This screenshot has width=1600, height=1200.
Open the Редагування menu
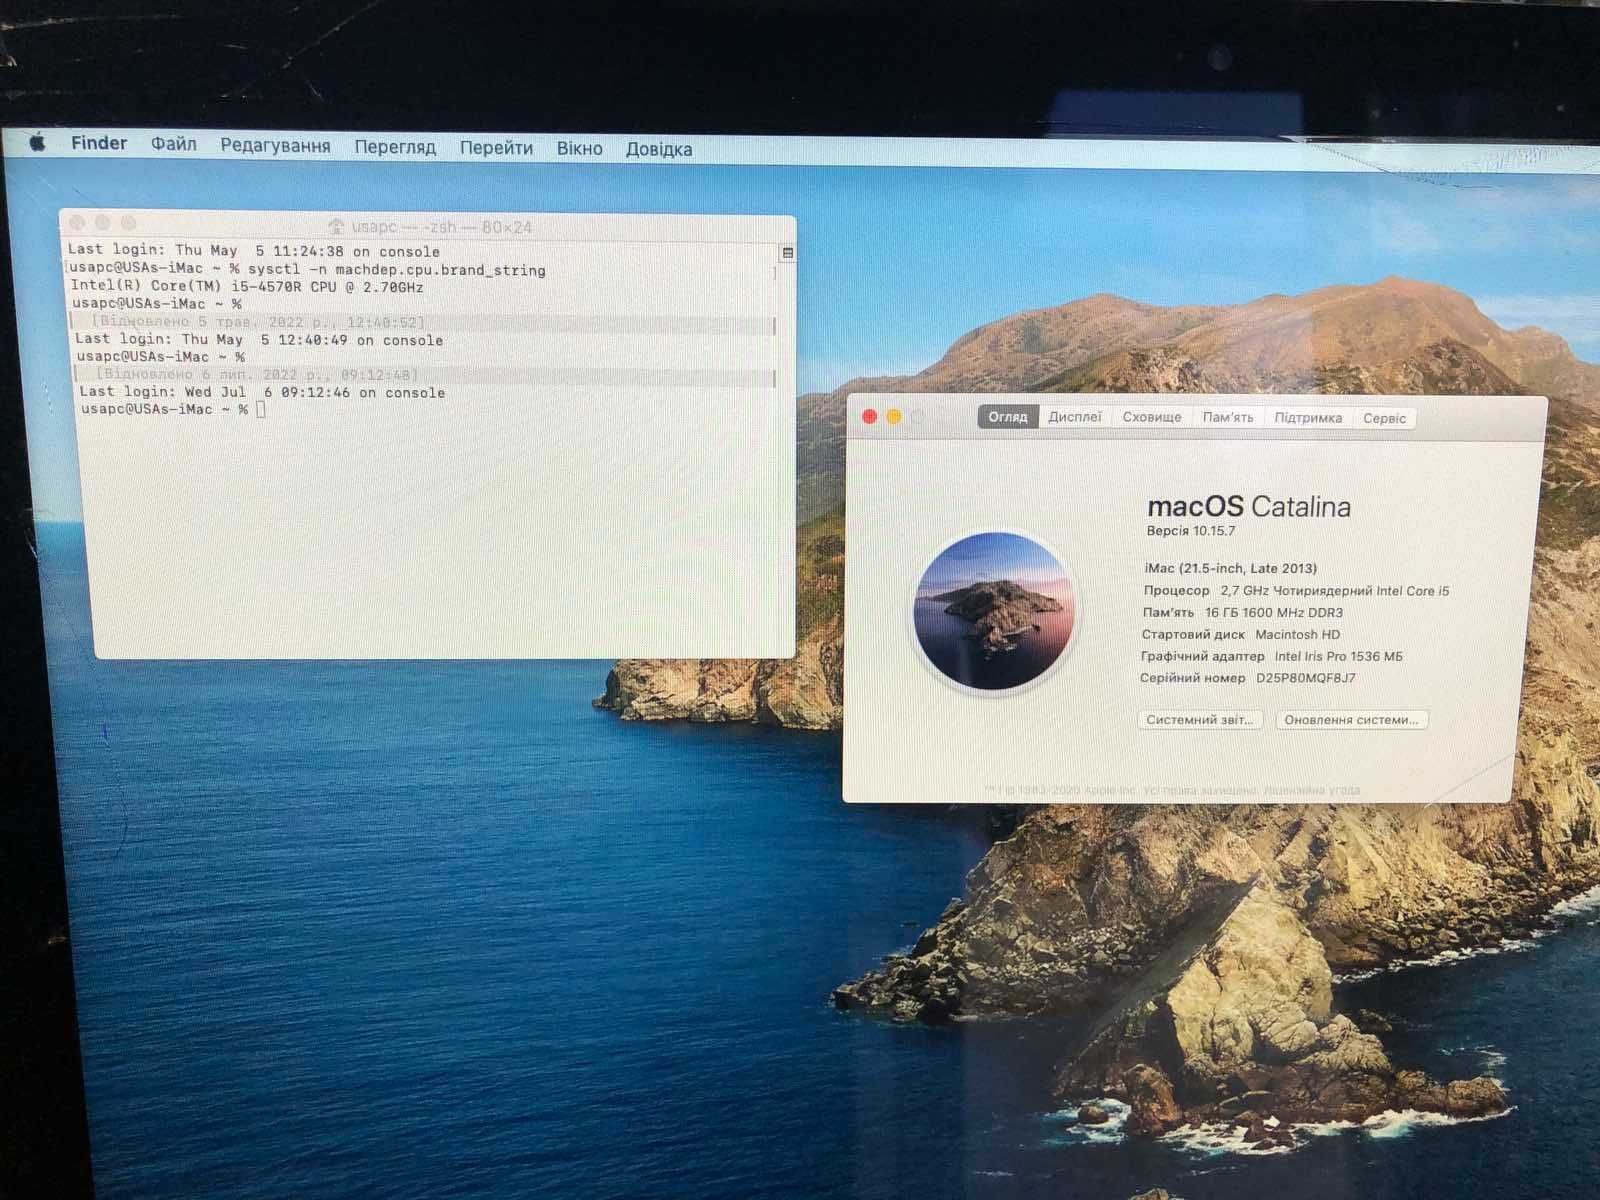(275, 146)
